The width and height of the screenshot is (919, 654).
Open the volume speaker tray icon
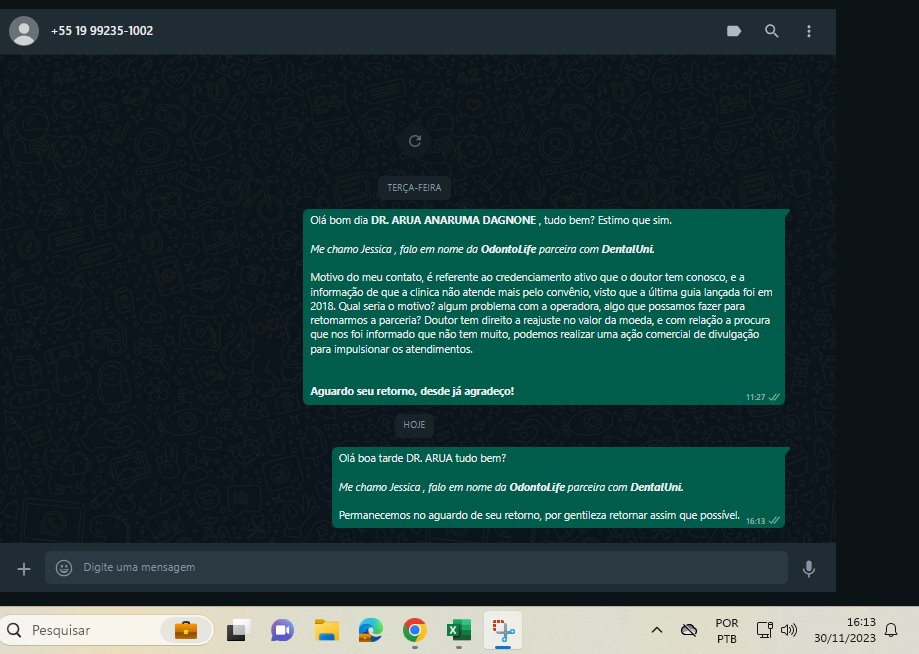(789, 631)
